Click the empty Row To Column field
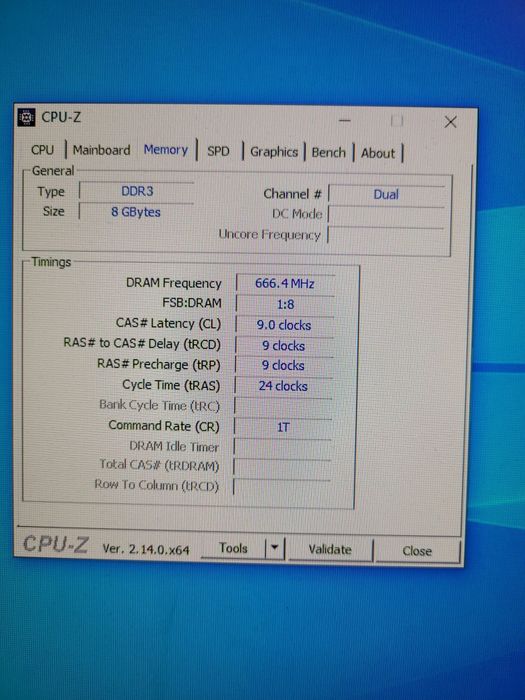The image size is (525, 700). click(x=282, y=487)
